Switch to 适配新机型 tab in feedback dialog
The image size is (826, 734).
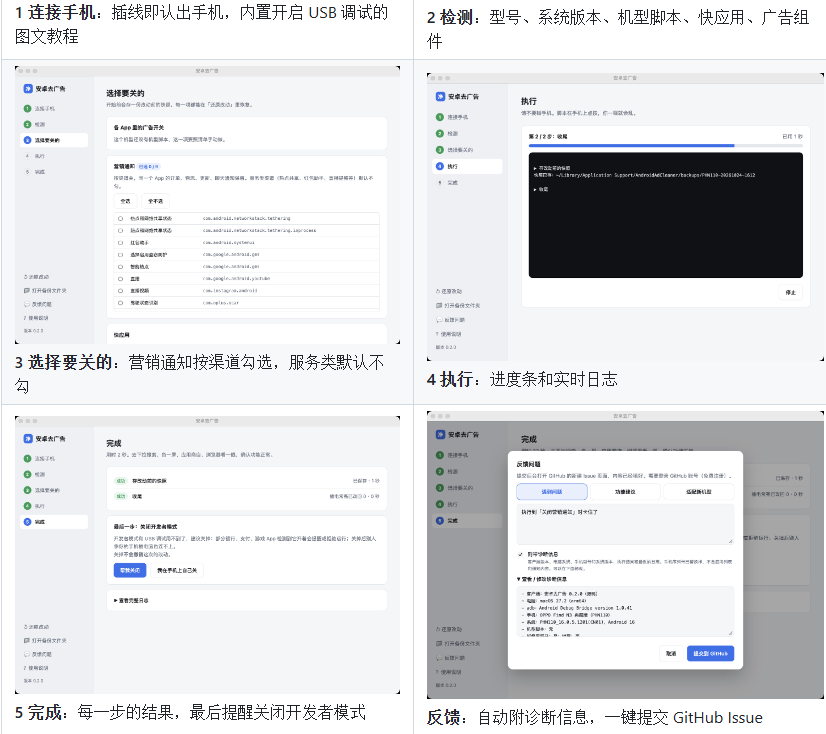(x=699, y=492)
